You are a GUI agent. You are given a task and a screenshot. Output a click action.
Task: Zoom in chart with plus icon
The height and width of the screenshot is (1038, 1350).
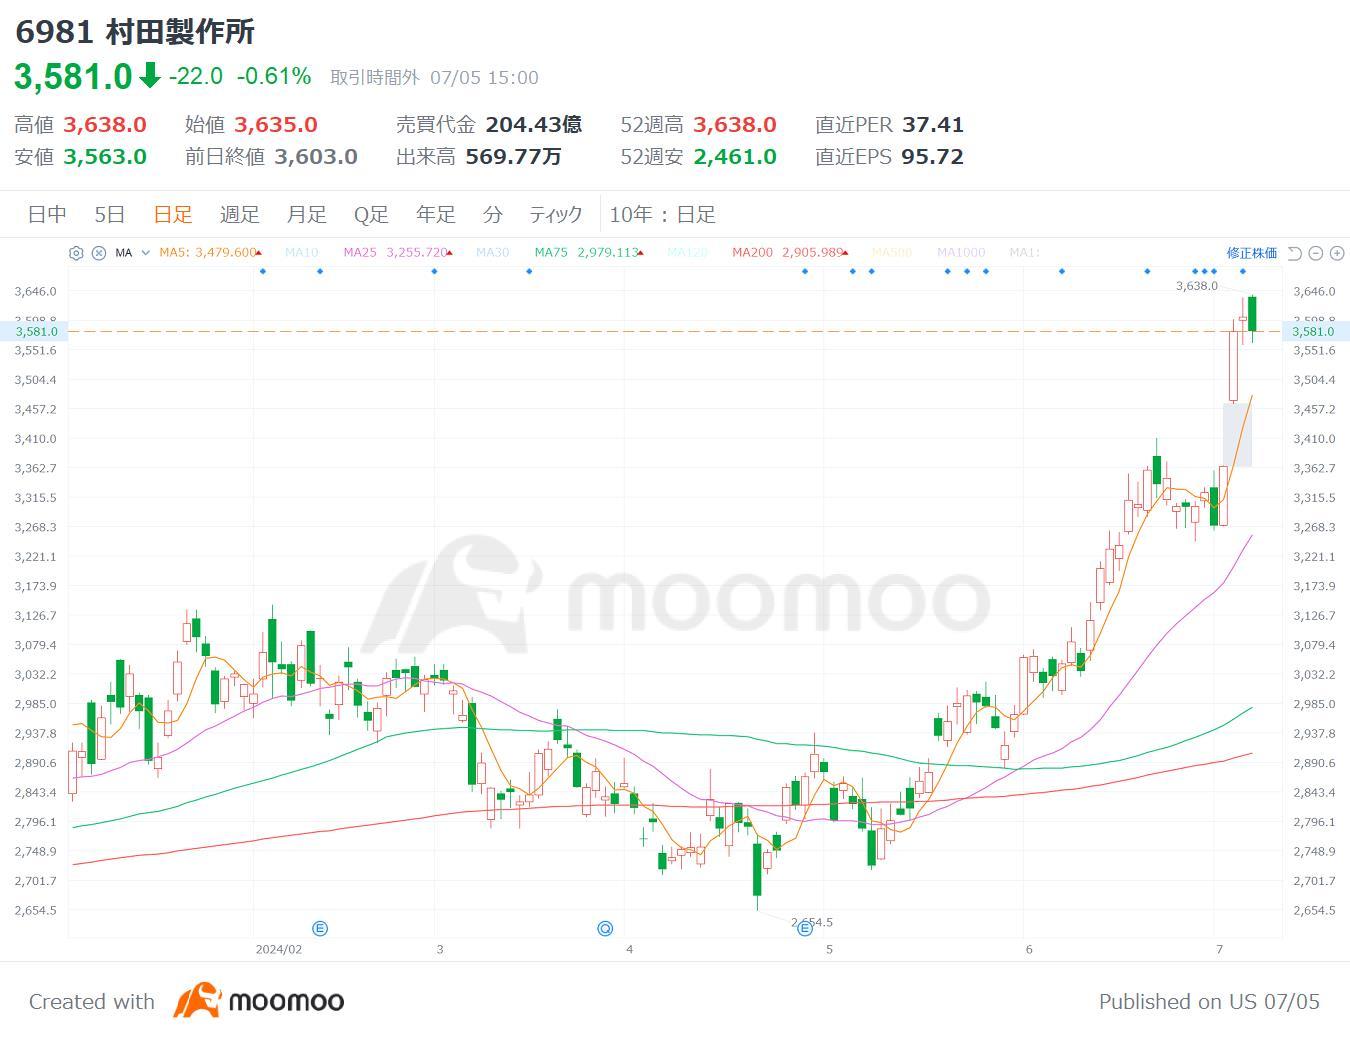[x=1337, y=253]
